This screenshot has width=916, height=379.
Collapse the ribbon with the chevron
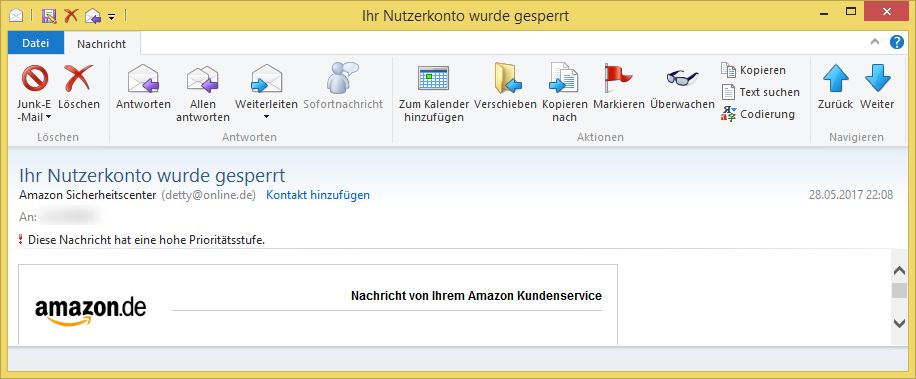[875, 42]
